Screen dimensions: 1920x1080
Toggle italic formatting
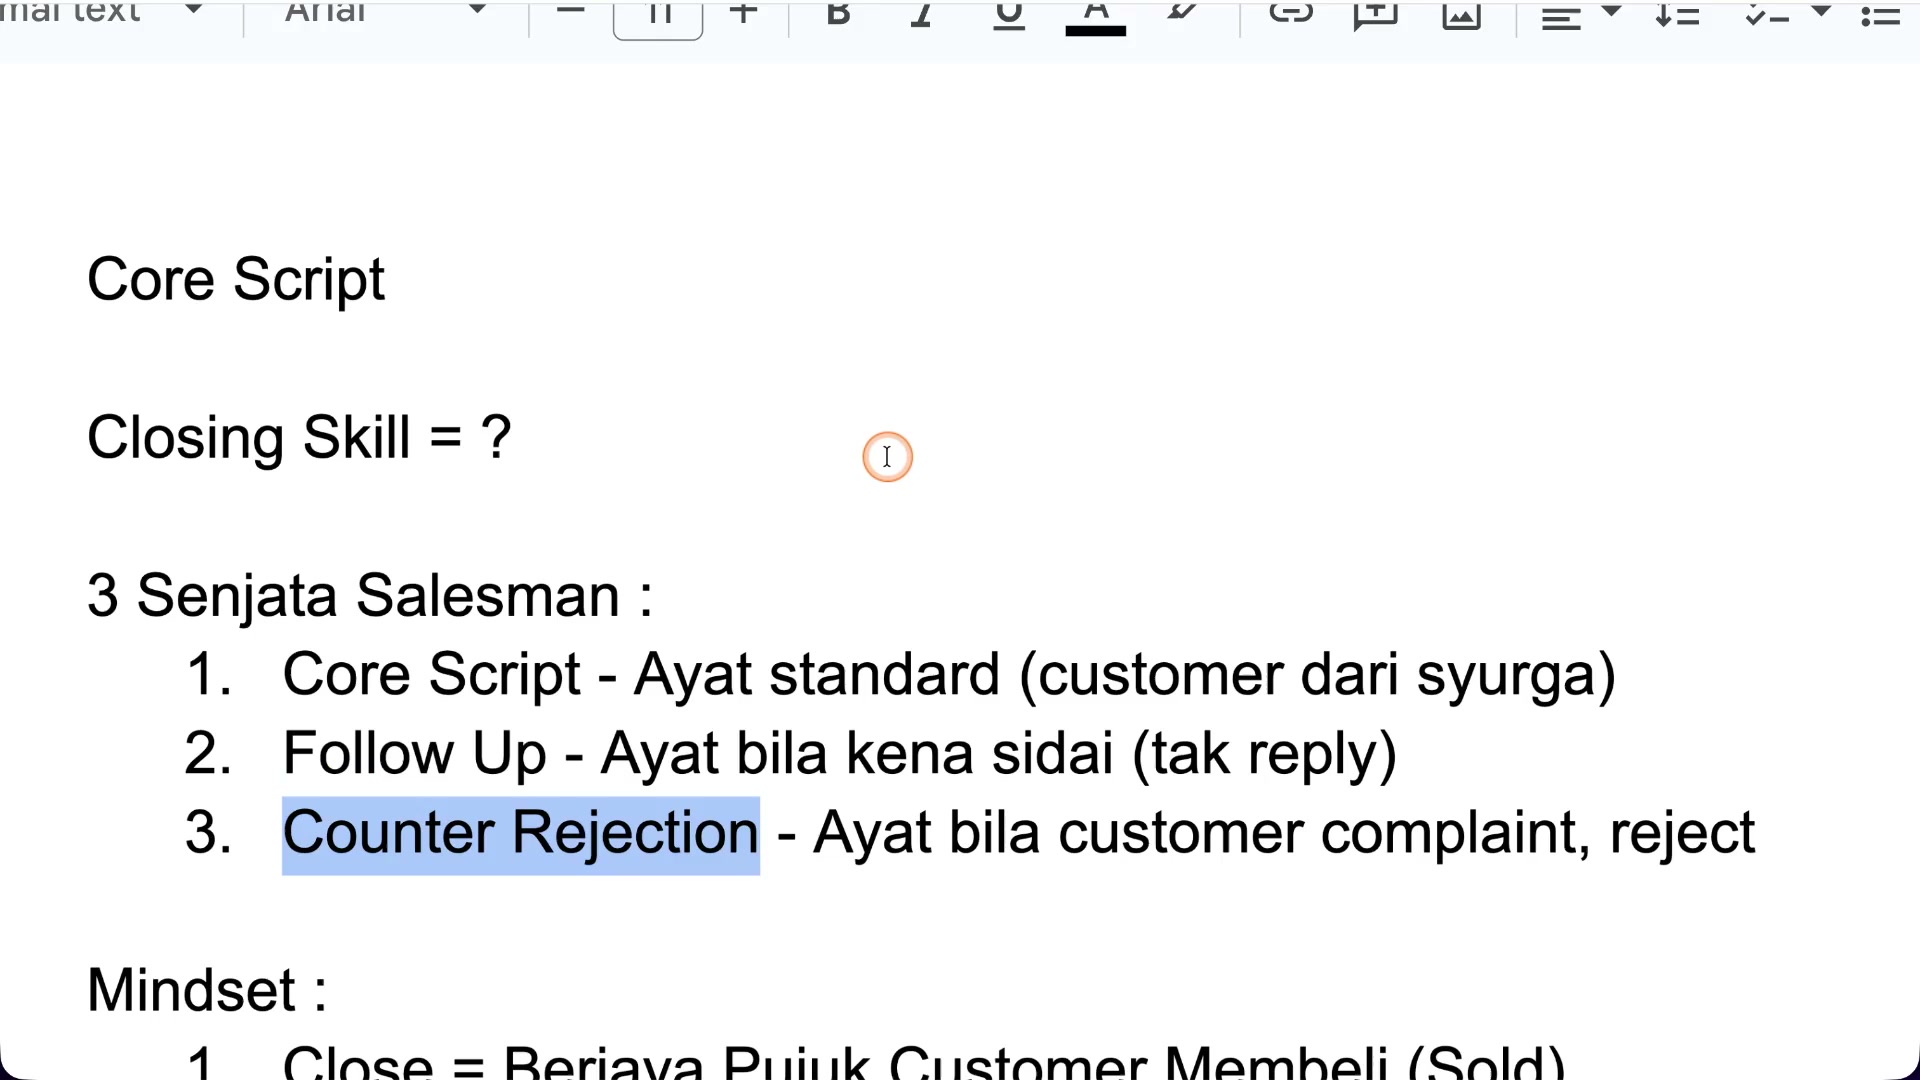[x=922, y=13]
